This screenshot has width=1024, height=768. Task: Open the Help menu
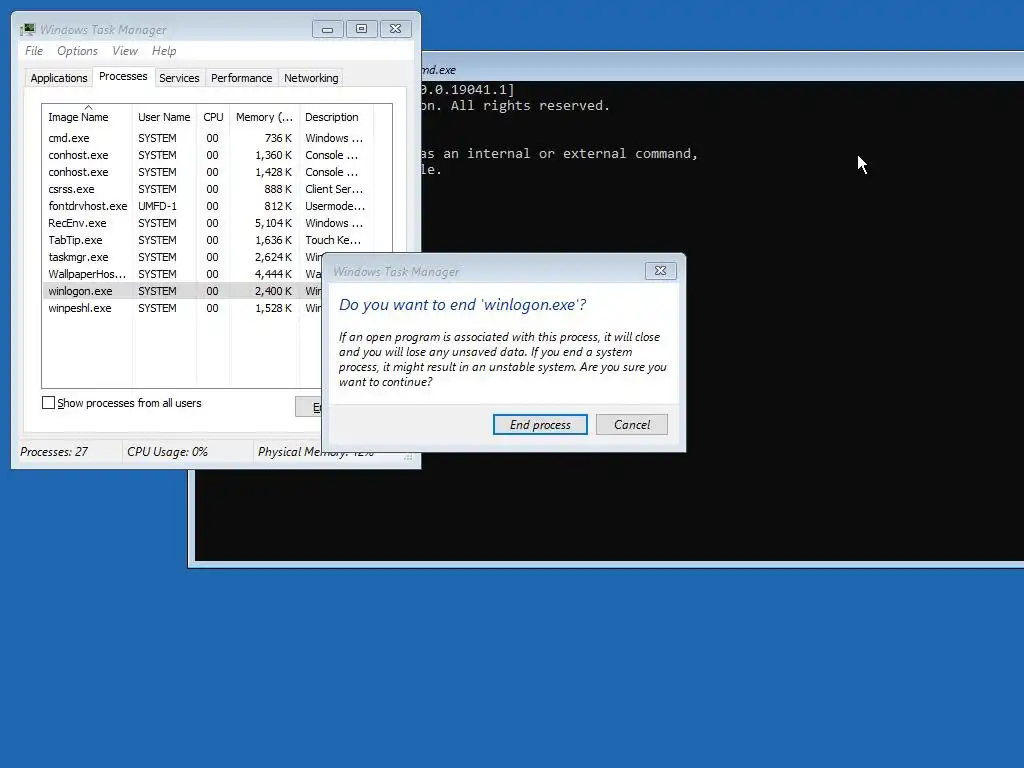click(164, 51)
